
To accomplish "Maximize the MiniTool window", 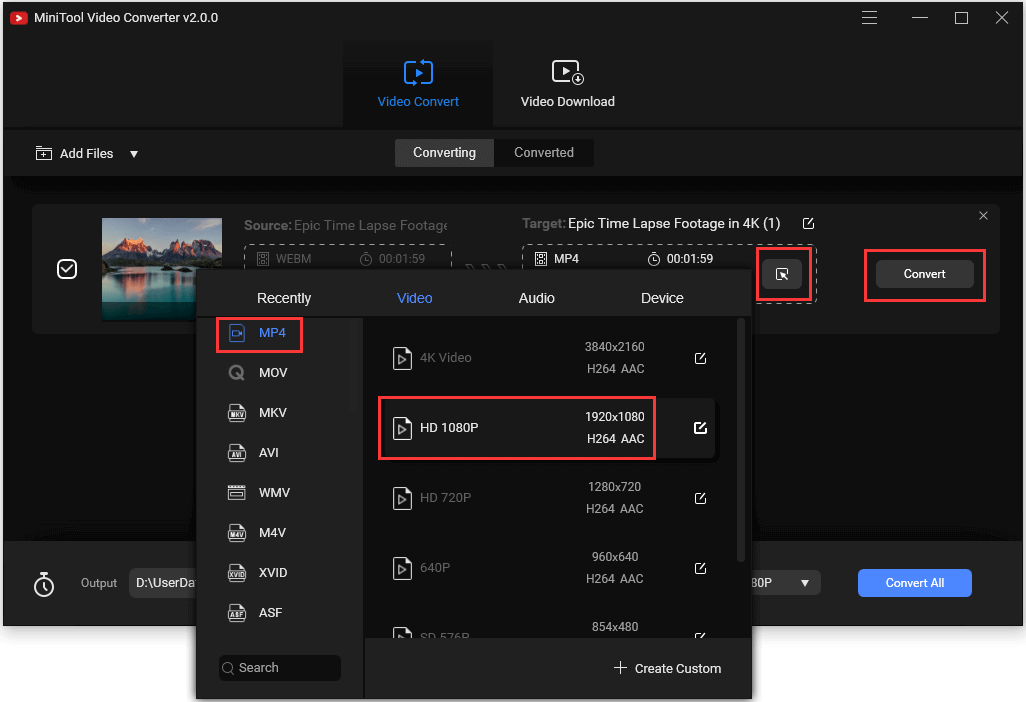I will coord(961,18).
